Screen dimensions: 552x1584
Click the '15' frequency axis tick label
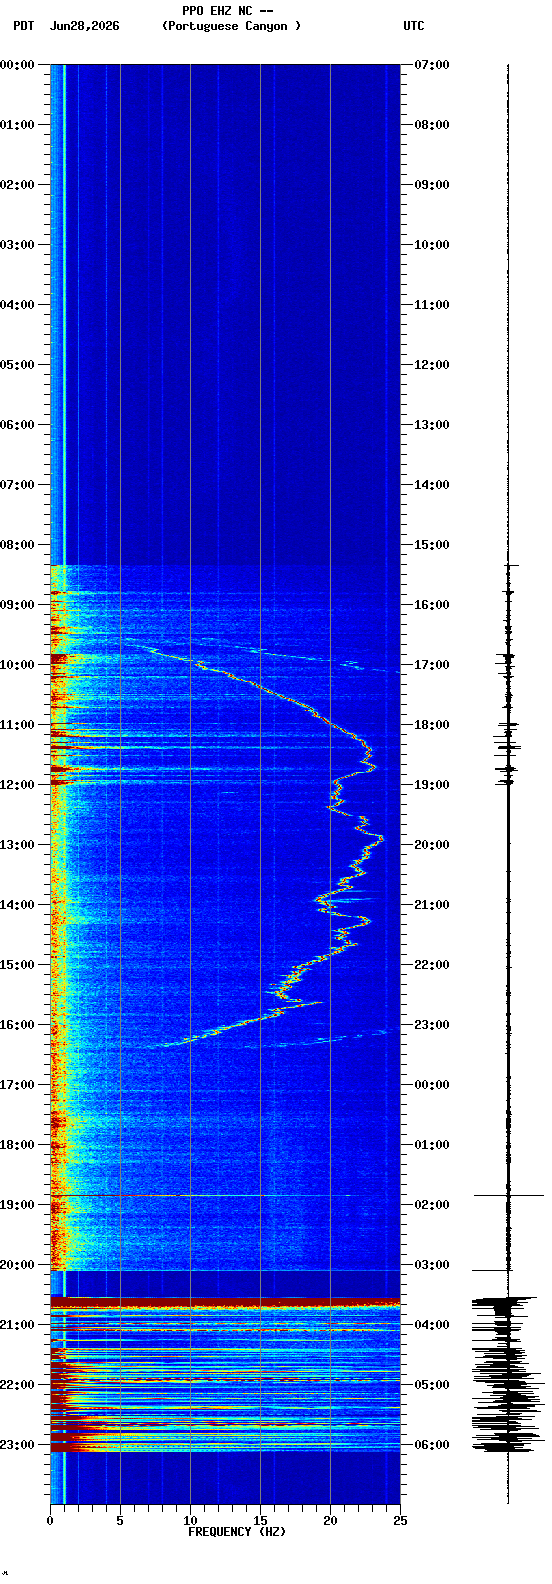point(260,1521)
